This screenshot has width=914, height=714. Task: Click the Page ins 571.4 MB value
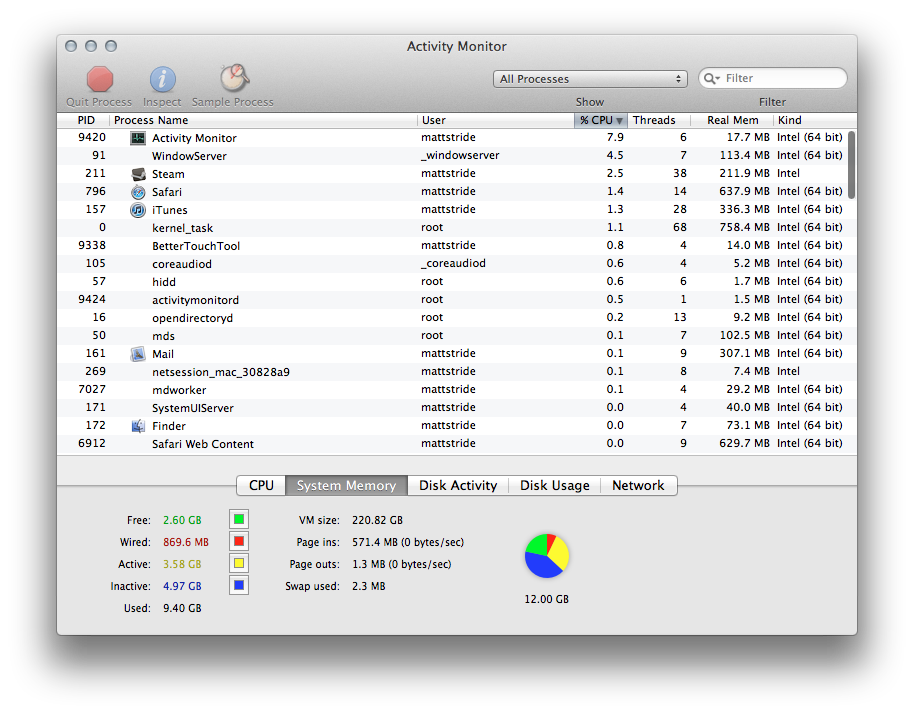(x=408, y=542)
